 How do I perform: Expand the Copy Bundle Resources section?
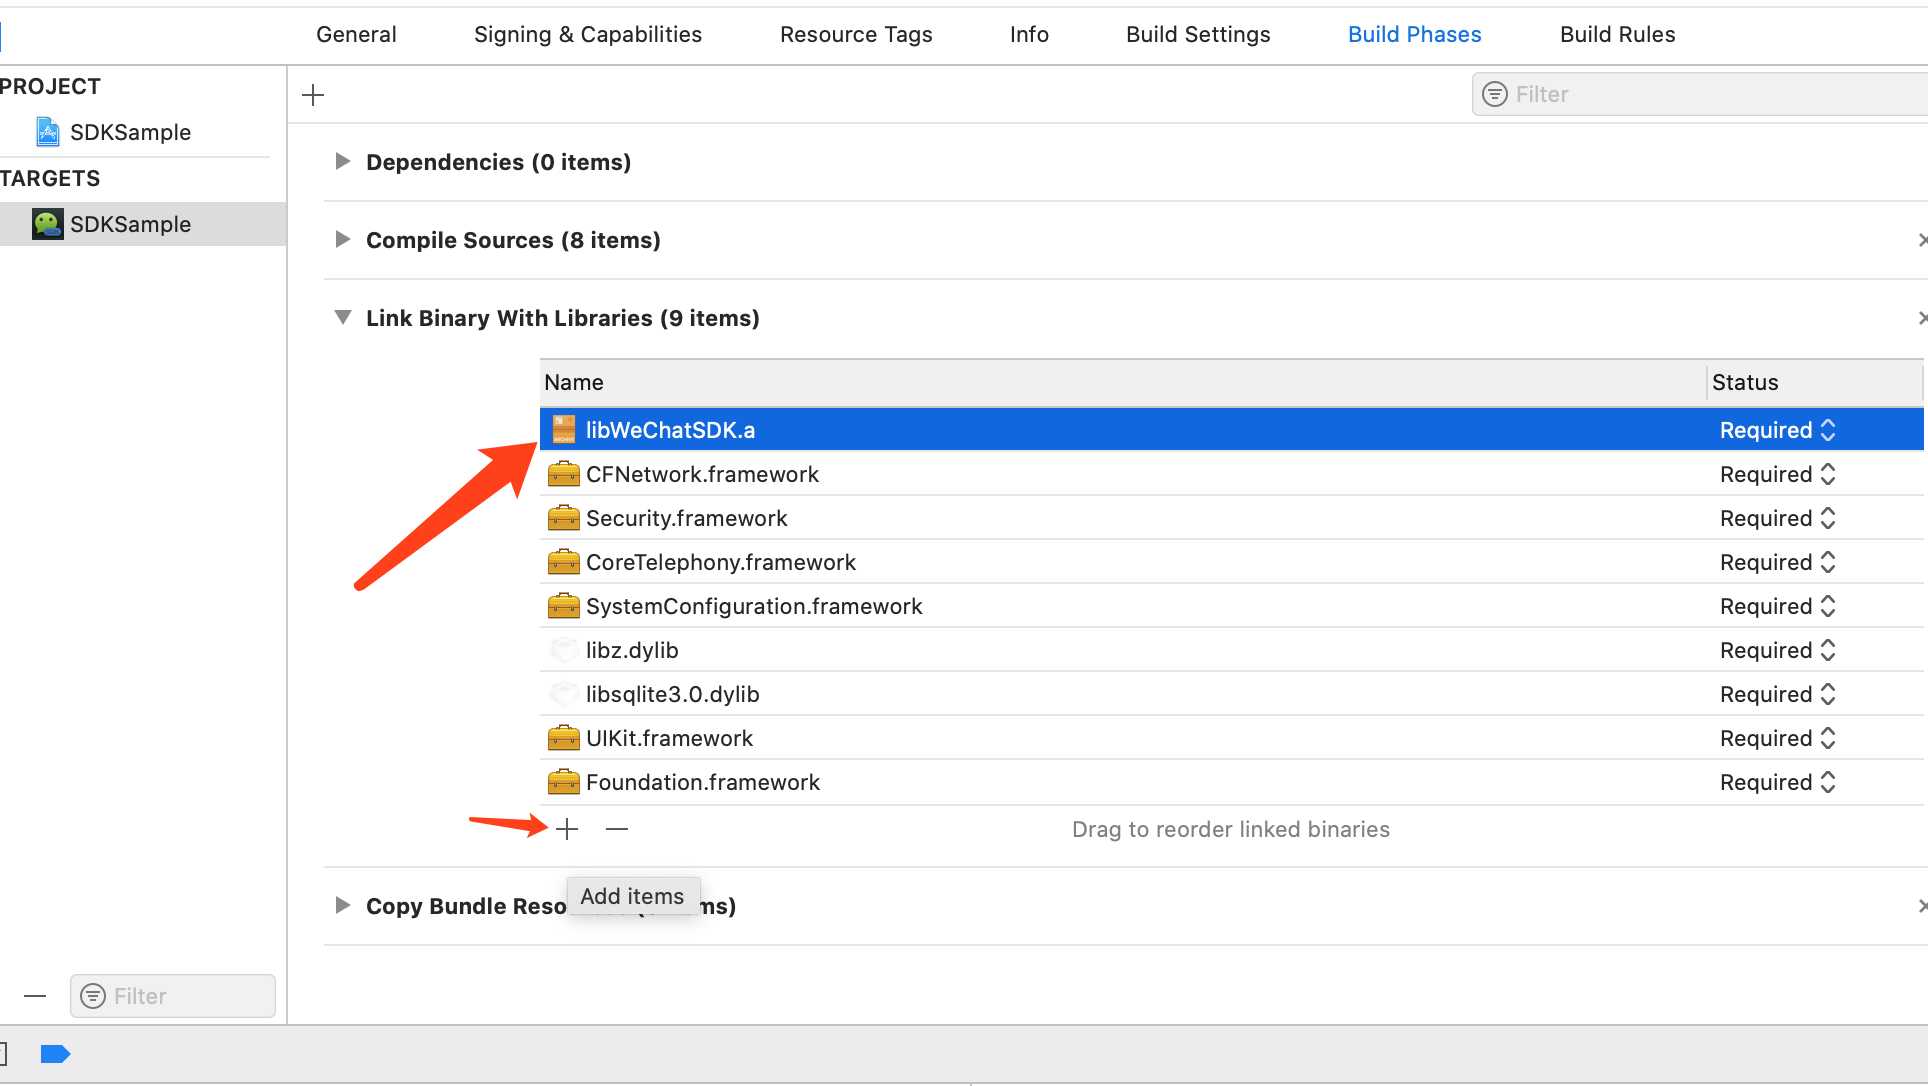click(x=344, y=905)
